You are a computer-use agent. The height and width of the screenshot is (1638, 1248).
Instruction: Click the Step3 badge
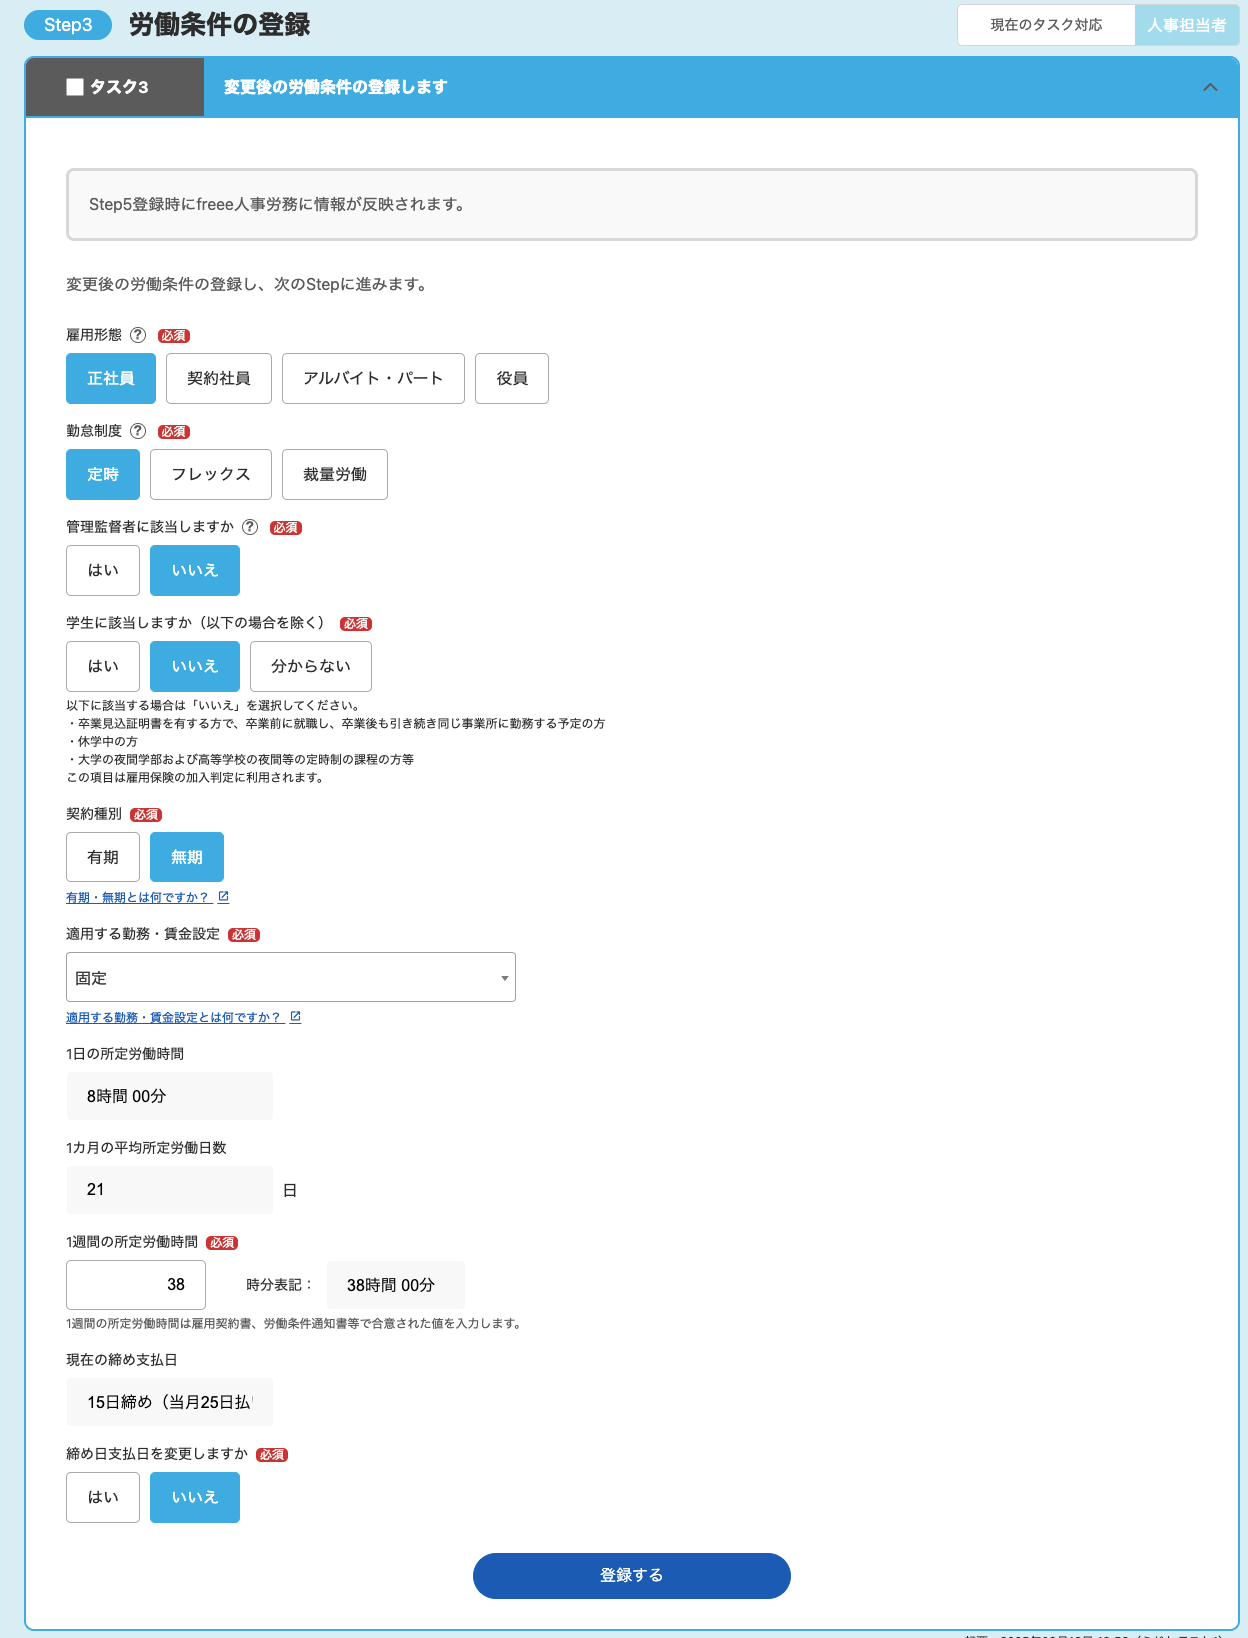click(68, 25)
